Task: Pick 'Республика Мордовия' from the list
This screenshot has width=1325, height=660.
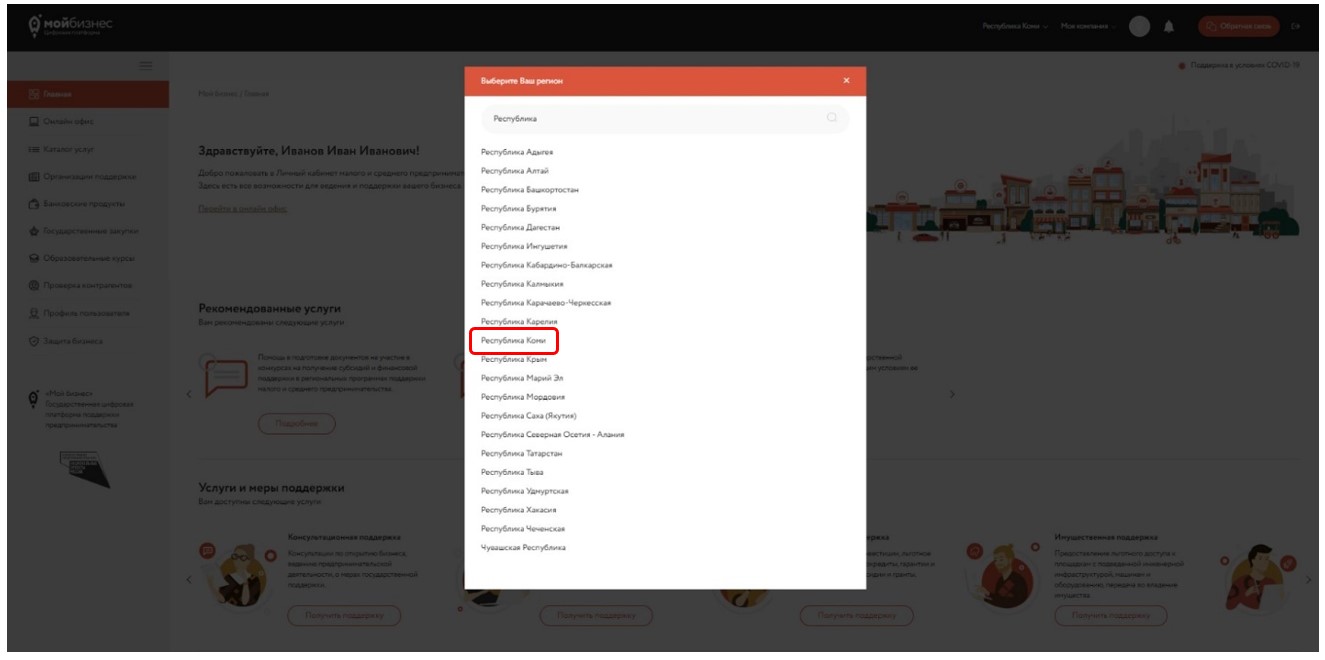Action: pyautogui.click(x=522, y=397)
